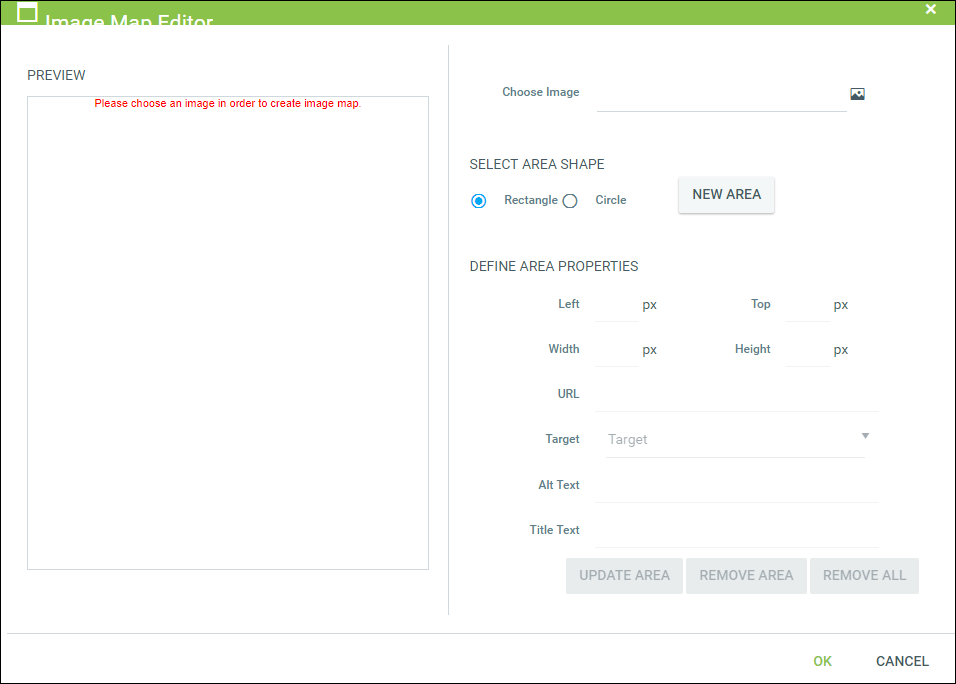956x684 pixels.
Task: Click the Alt Text input field
Action: [x=737, y=486]
